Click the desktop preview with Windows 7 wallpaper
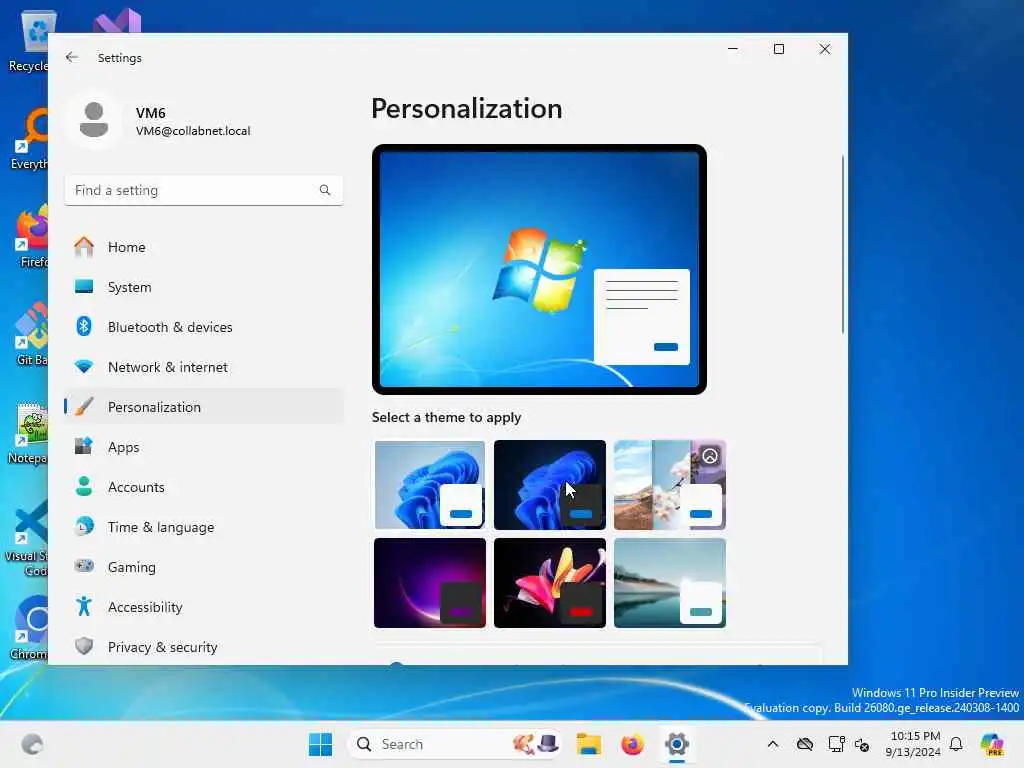Image resolution: width=1024 pixels, height=768 pixels. click(x=539, y=269)
